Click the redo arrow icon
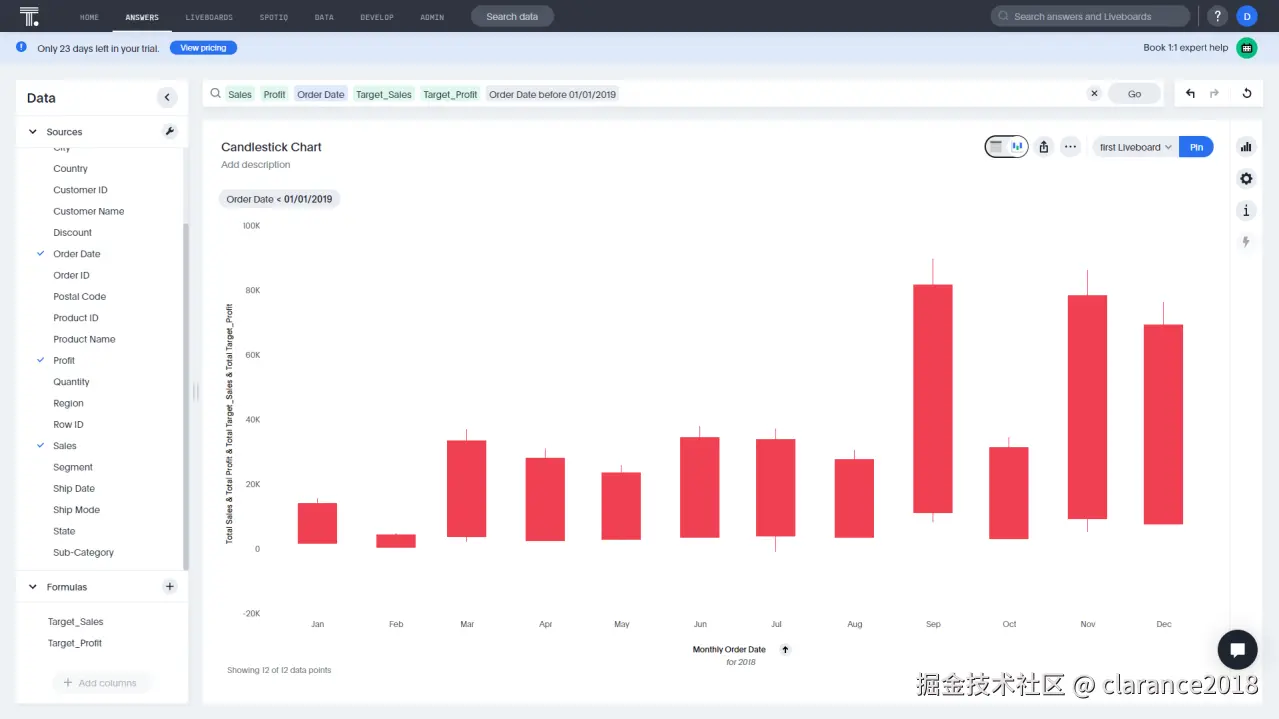This screenshot has width=1279, height=719. (x=1215, y=93)
